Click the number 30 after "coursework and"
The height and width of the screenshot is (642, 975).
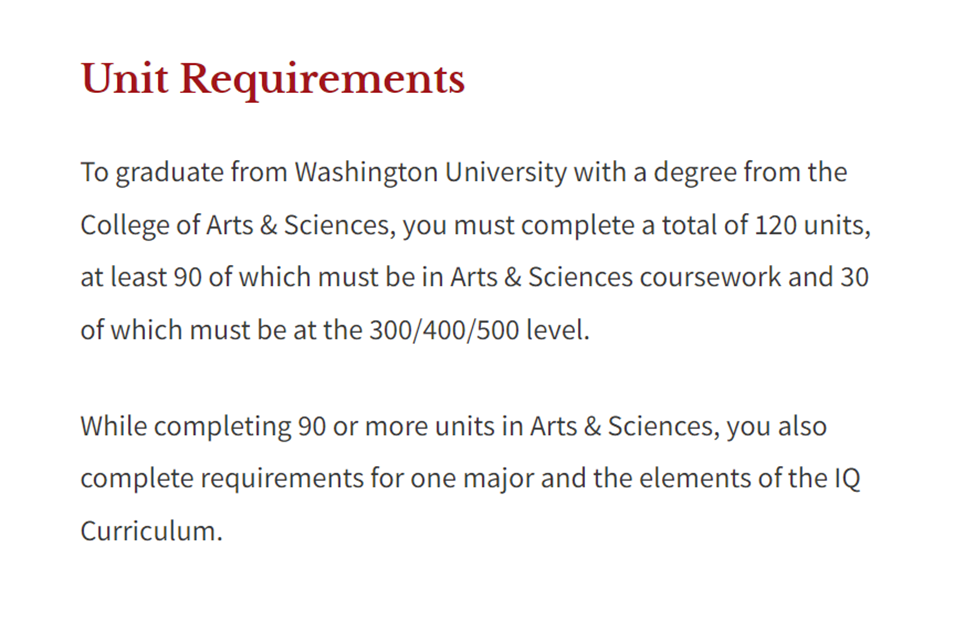[x=853, y=278]
